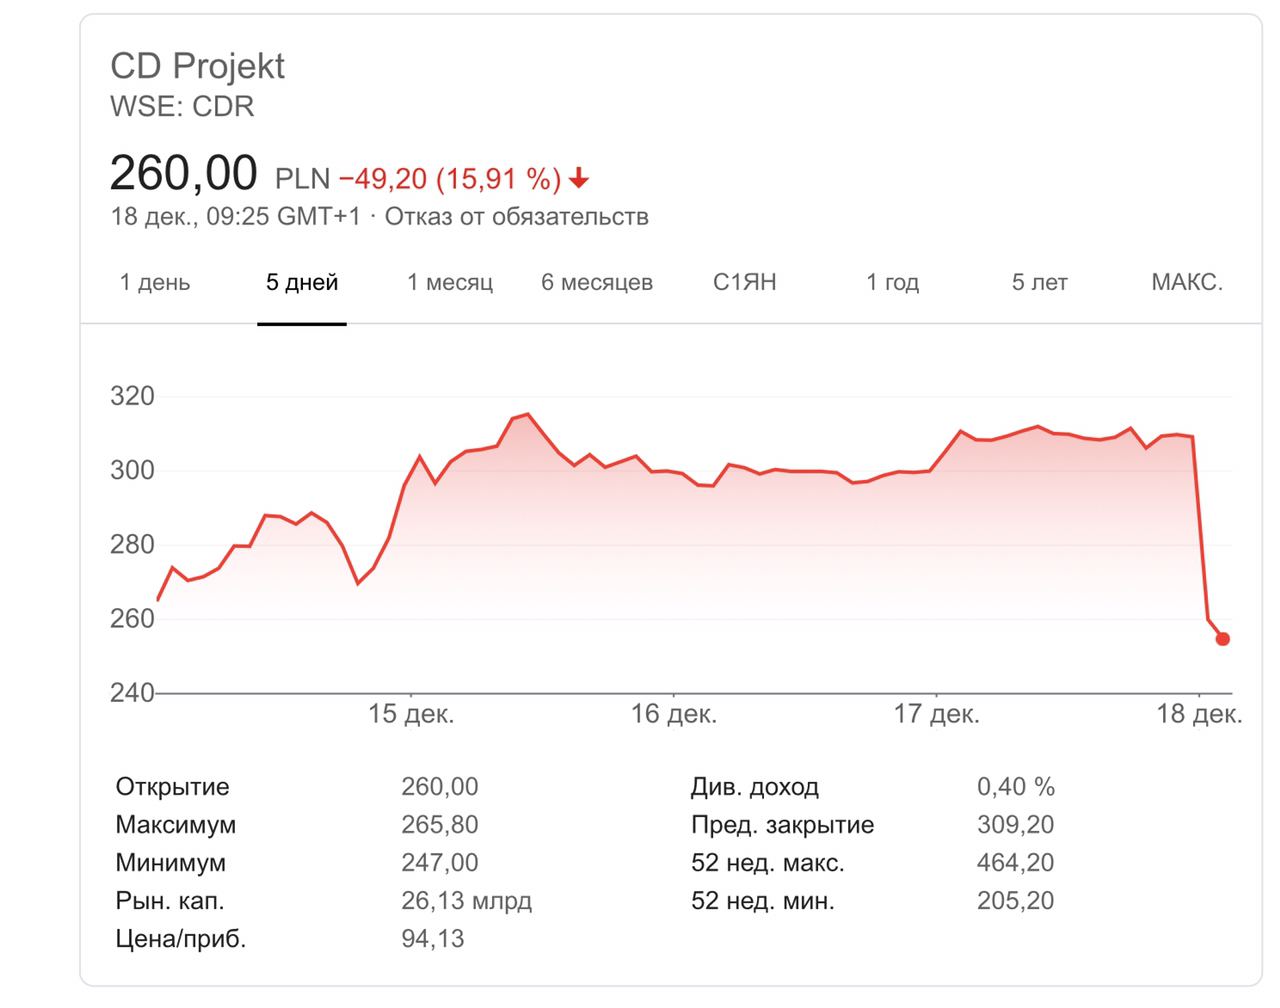
Task: Show the 6 месяцев chart range
Action: pyautogui.click(x=597, y=283)
